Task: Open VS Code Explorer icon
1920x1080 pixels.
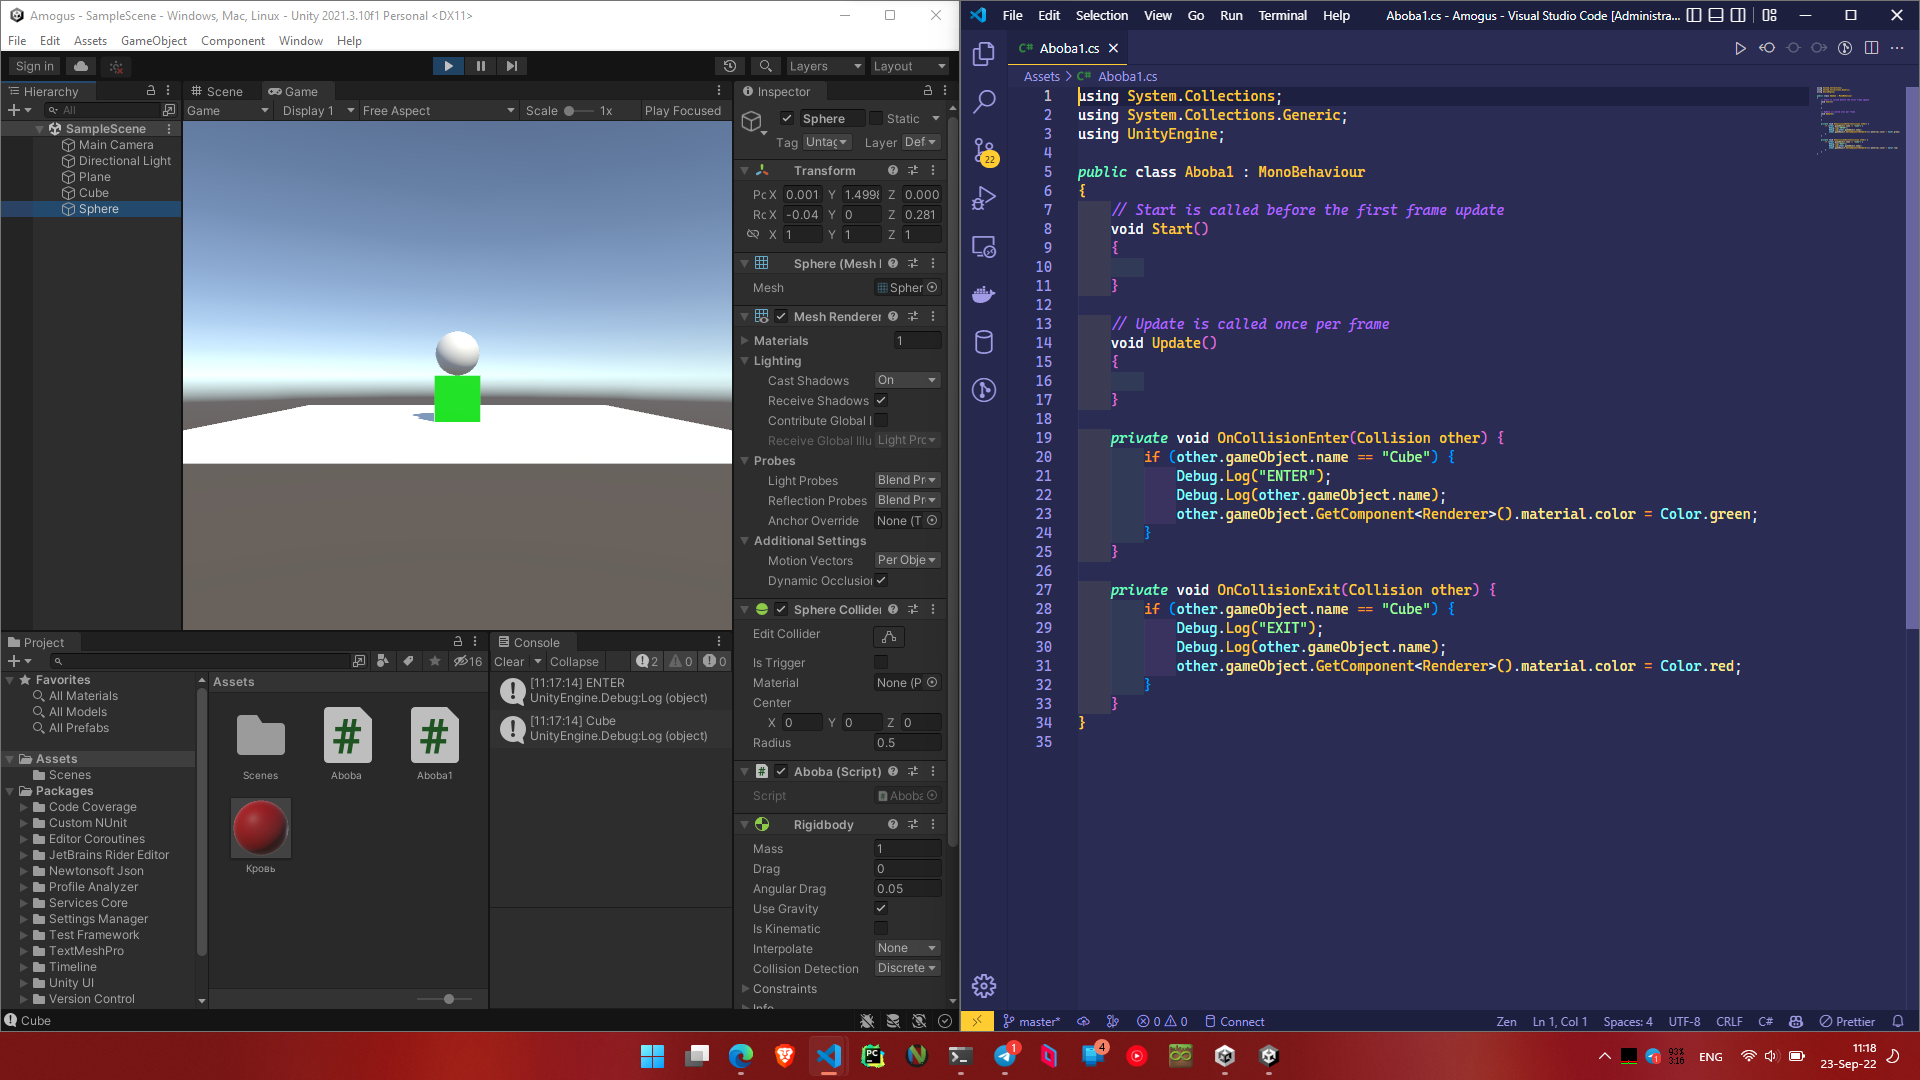Action: tap(984, 54)
